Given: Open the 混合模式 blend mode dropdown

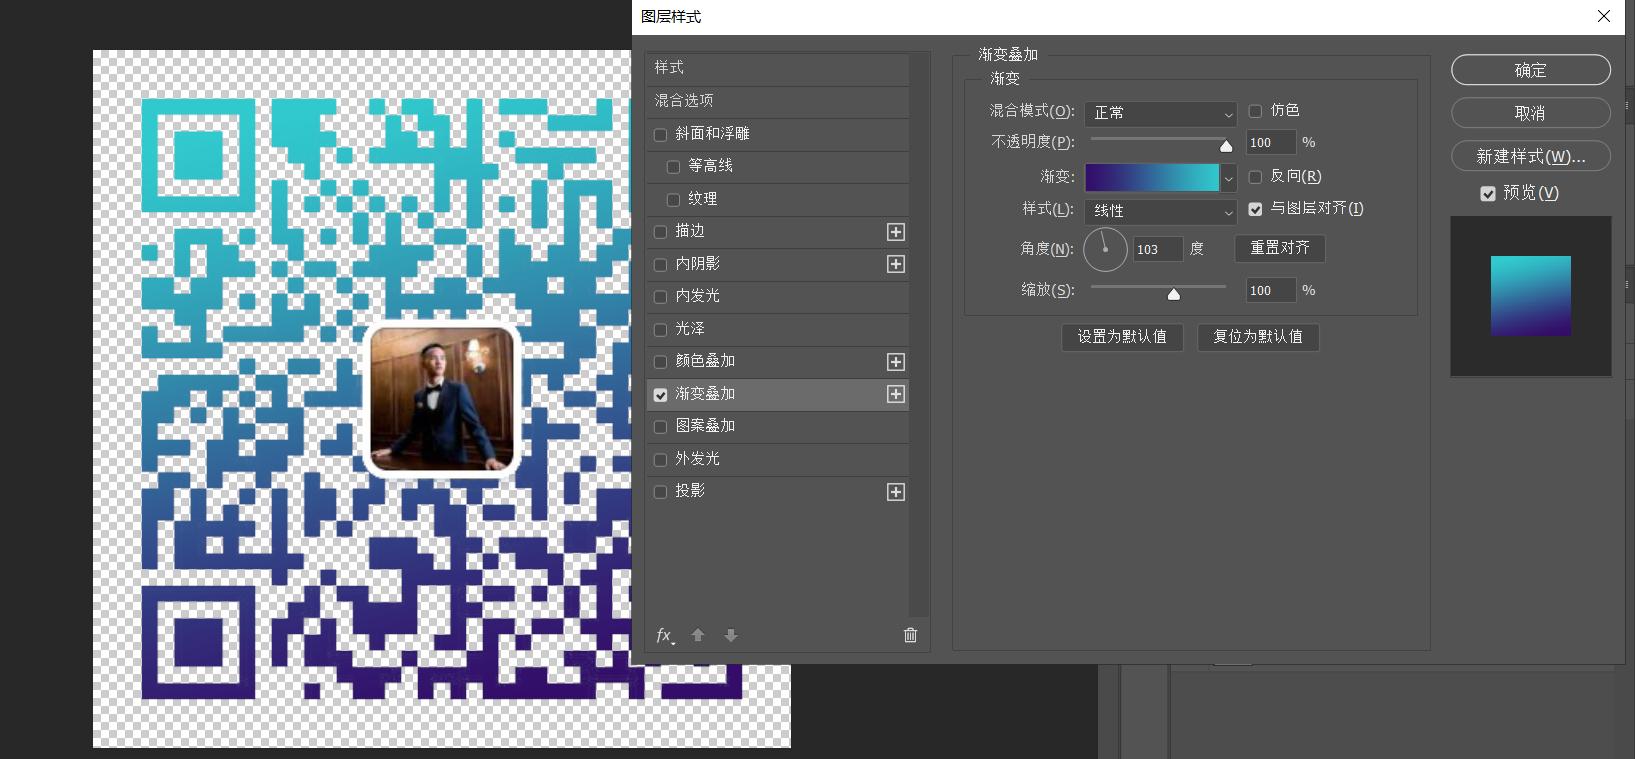Looking at the screenshot, I should (1160, 114).
